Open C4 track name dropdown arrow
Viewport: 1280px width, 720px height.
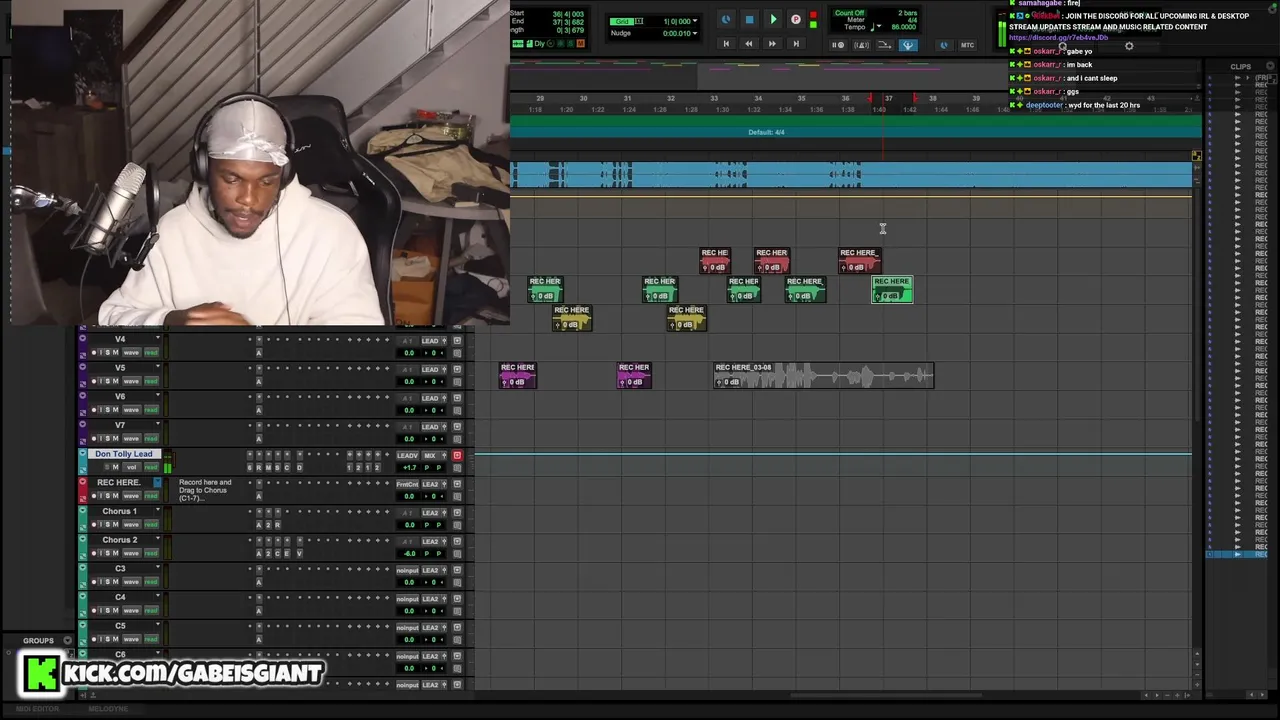(158, 596)
